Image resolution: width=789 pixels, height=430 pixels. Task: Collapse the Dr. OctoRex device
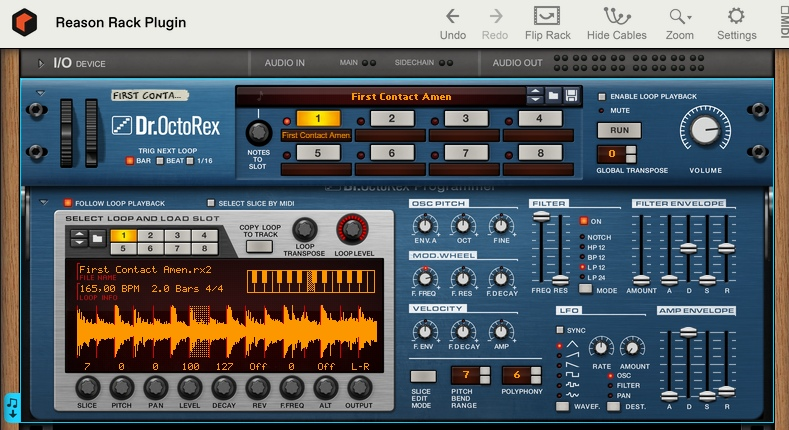[40, 93]
